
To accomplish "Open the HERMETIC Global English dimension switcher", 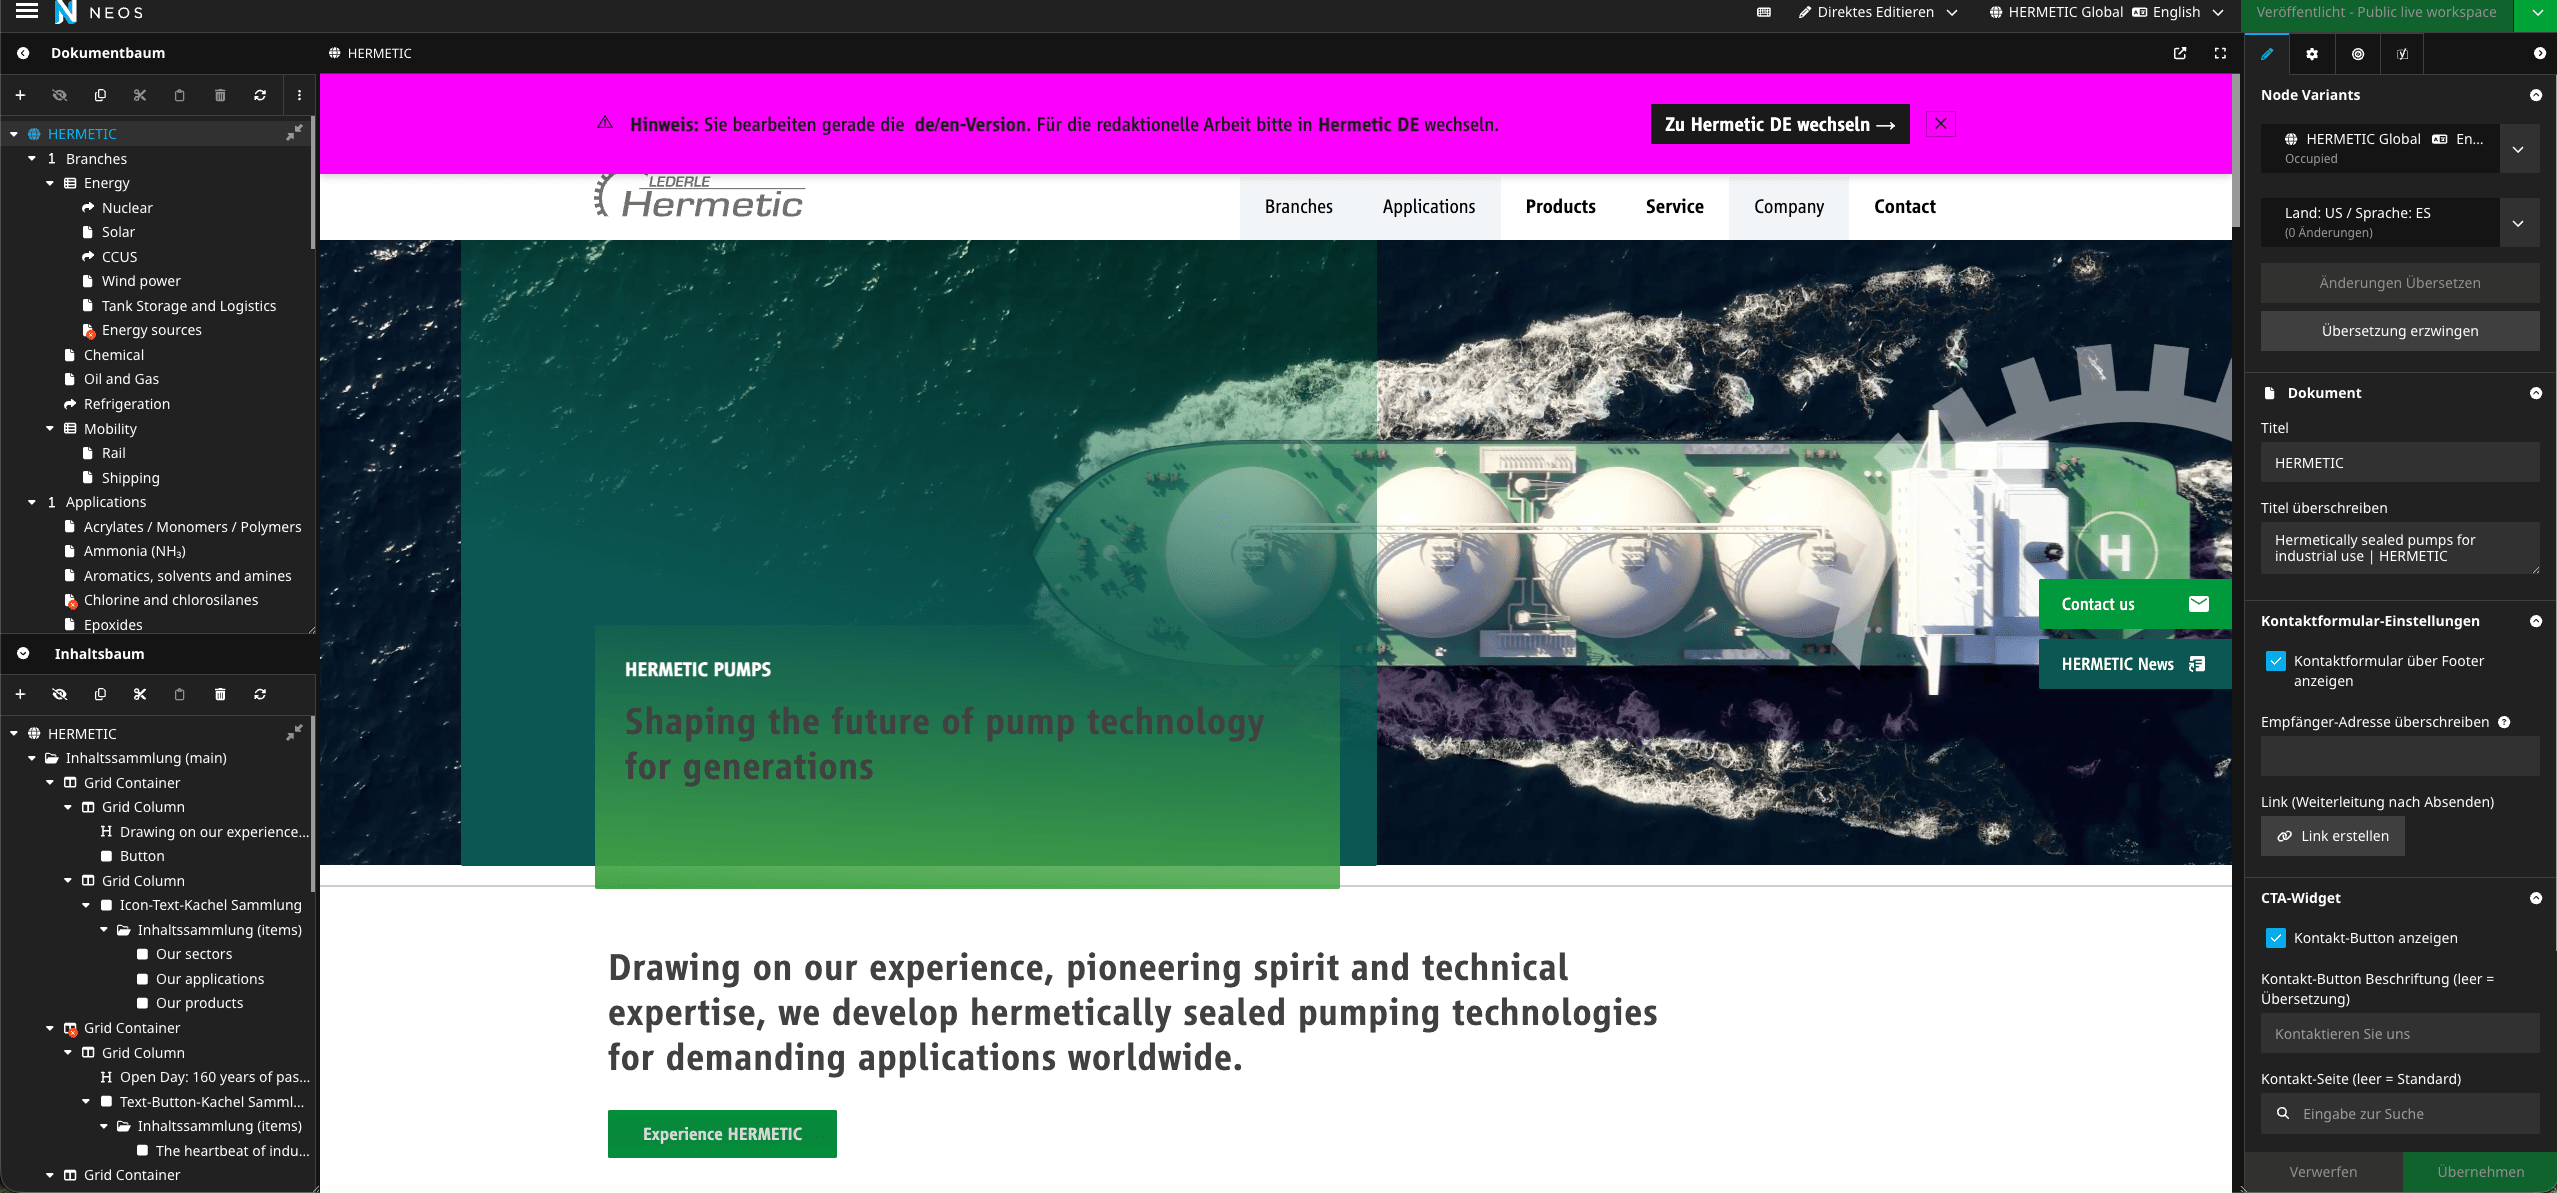I will [x=2106, y=12].
